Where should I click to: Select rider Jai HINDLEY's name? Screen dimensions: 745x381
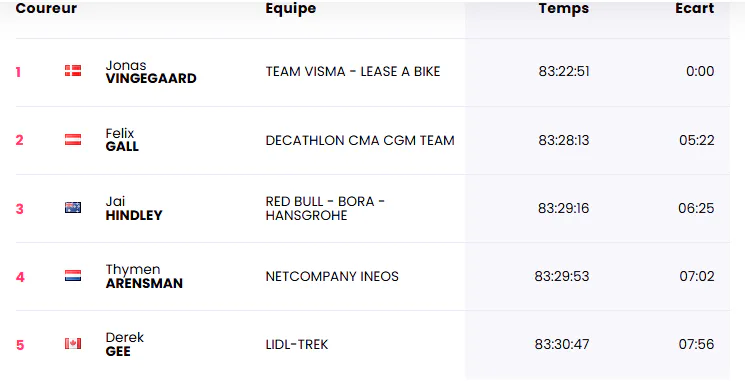point(134,208)
